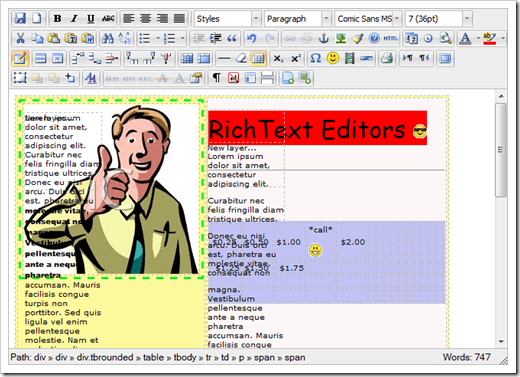This screenshot has height=377, width=520.
Task: Insert an anchor with the anchor icon
Action: (324, 39)
